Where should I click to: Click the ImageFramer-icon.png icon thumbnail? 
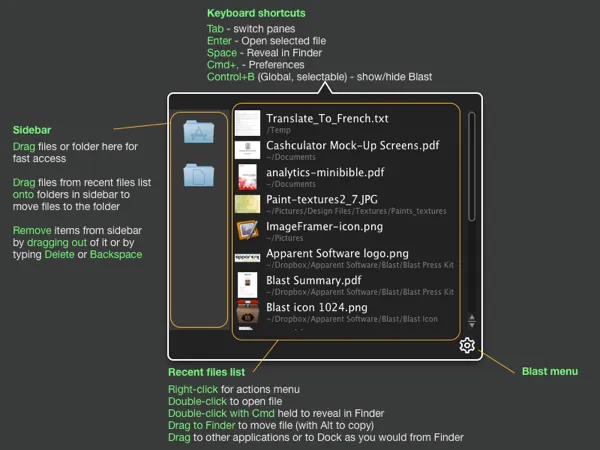click(248, 230)
